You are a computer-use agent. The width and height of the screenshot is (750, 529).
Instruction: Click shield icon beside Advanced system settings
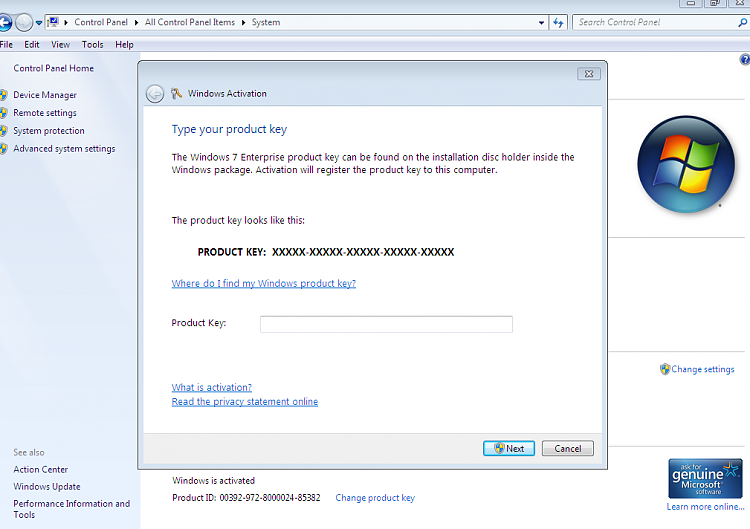click(3, 149)
